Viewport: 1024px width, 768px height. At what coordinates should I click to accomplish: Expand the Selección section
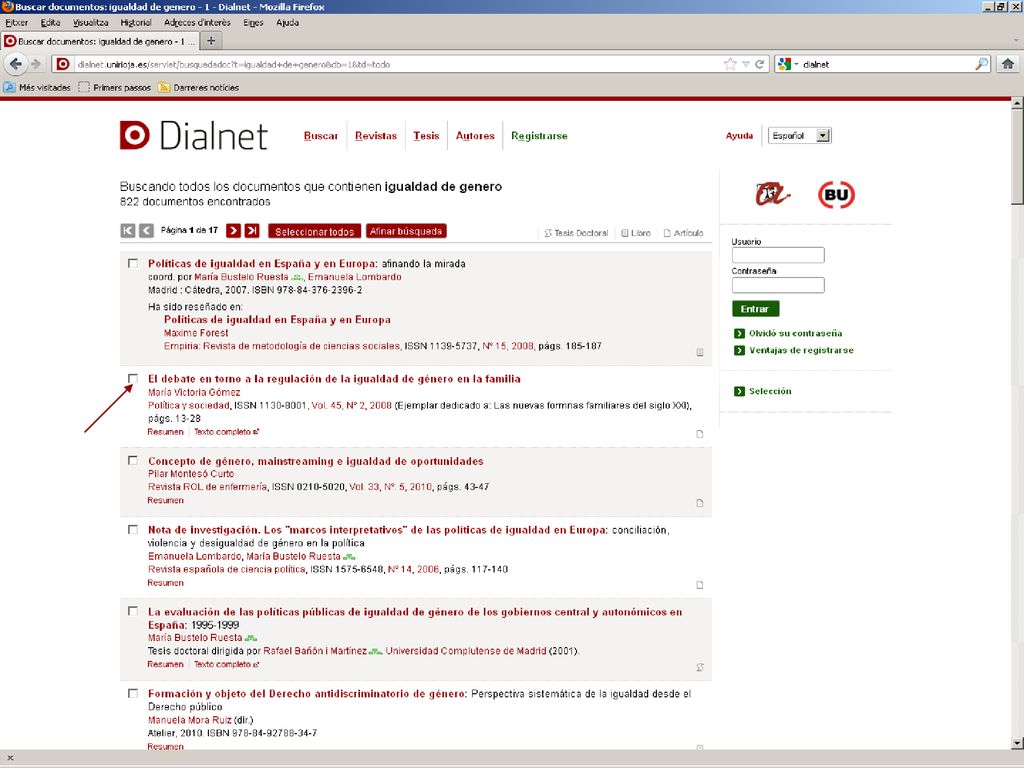pyautogui.click(x=763, y=391)
